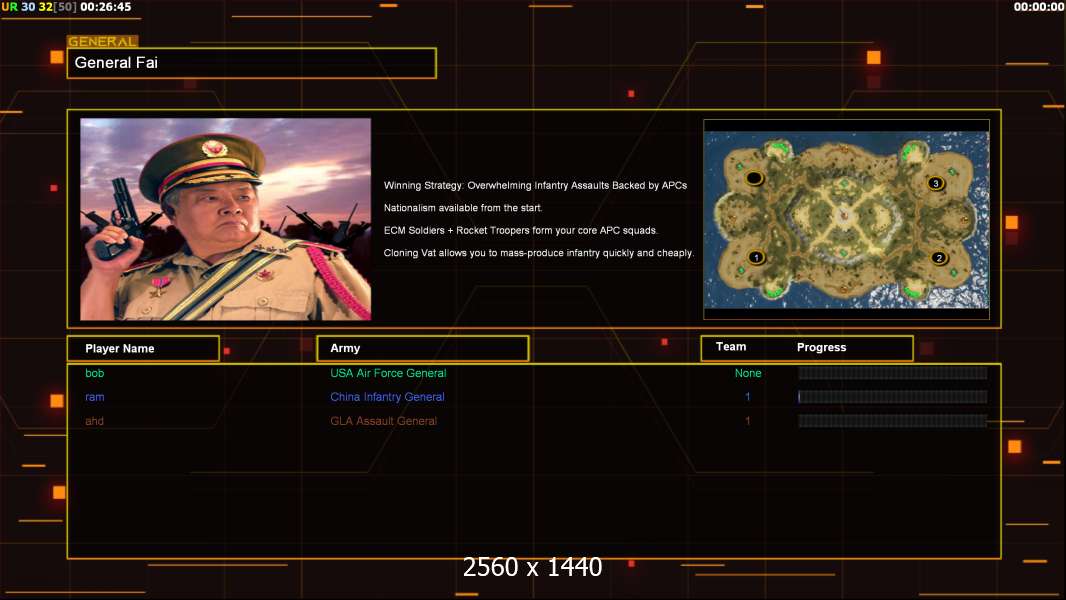The height and width of the screenshot is (600, 1066).
Task: Click the island map preview
Action: pyautogui.click(x=846, y=219)
